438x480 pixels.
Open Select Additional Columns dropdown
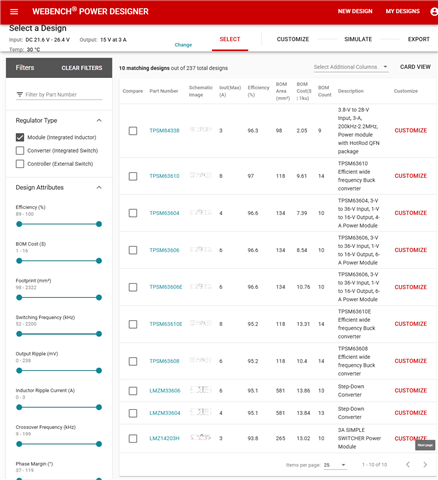[351, 67]
